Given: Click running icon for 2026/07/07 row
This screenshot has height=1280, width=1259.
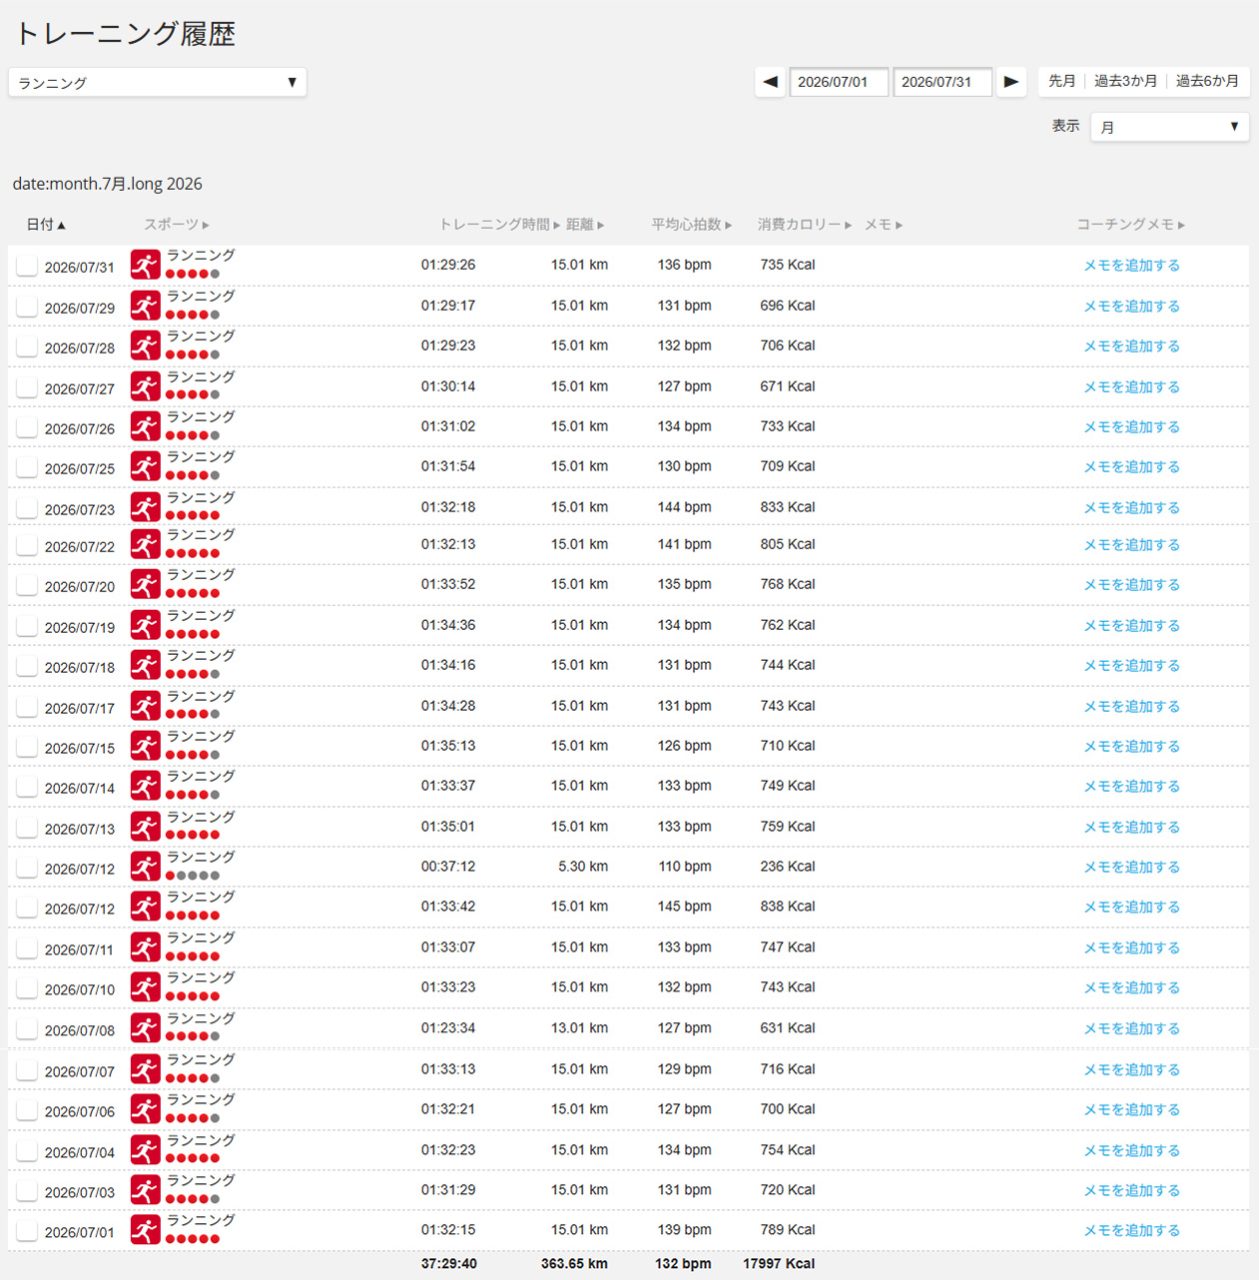Looking at the screenshot, I should coord(146,1070).
